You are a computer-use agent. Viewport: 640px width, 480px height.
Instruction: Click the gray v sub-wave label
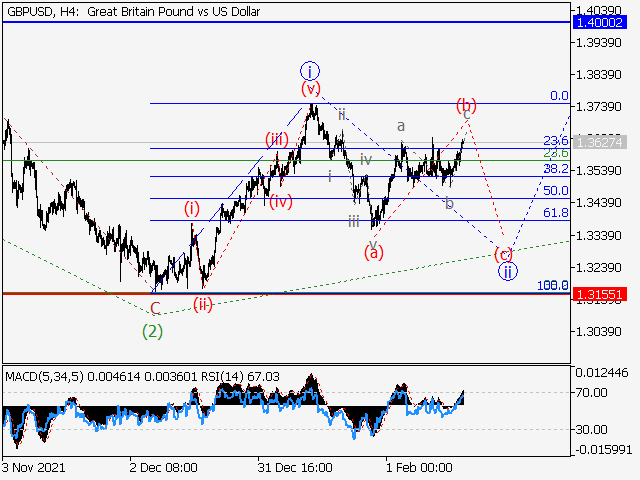[373, 244]
